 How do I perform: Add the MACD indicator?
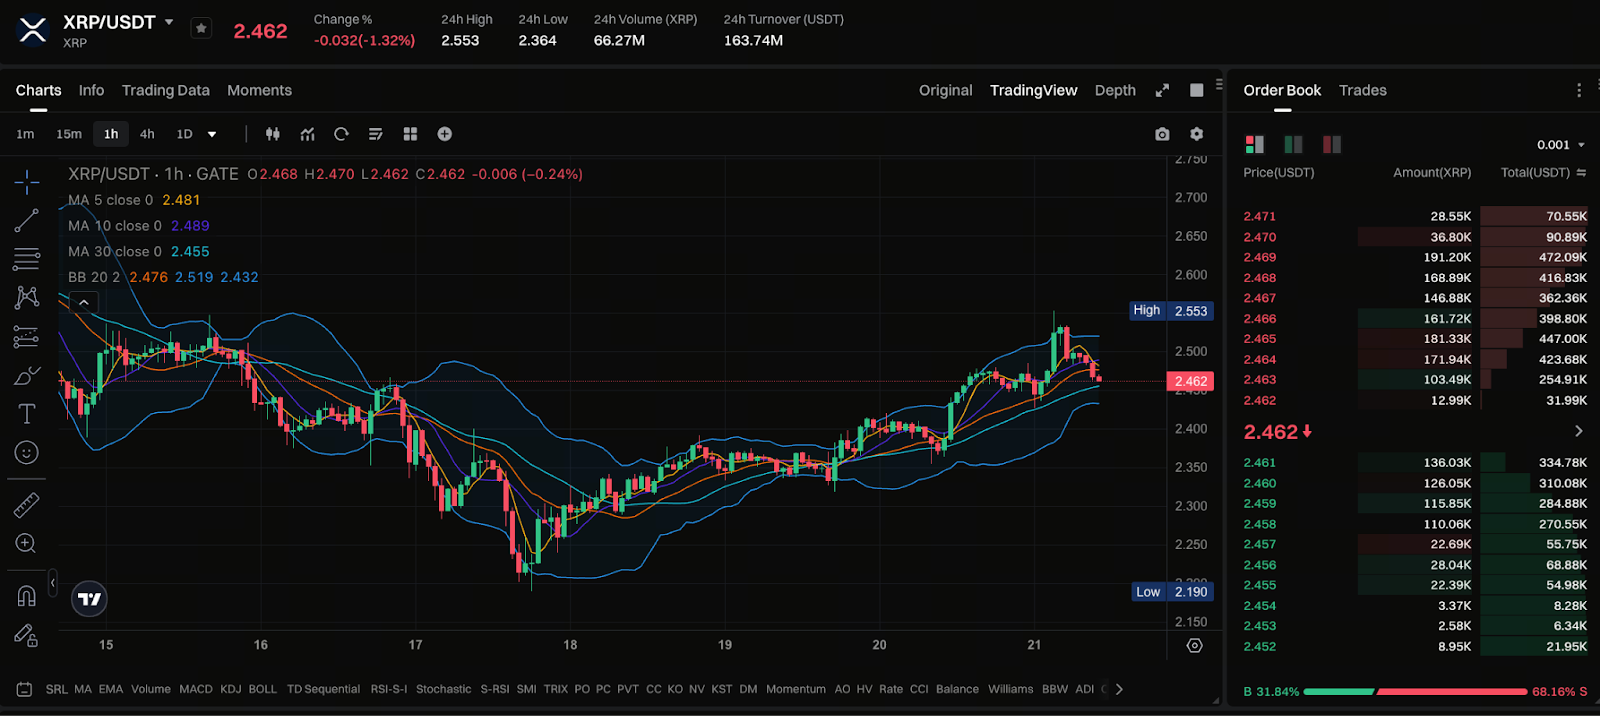click(x=195, y=689)
